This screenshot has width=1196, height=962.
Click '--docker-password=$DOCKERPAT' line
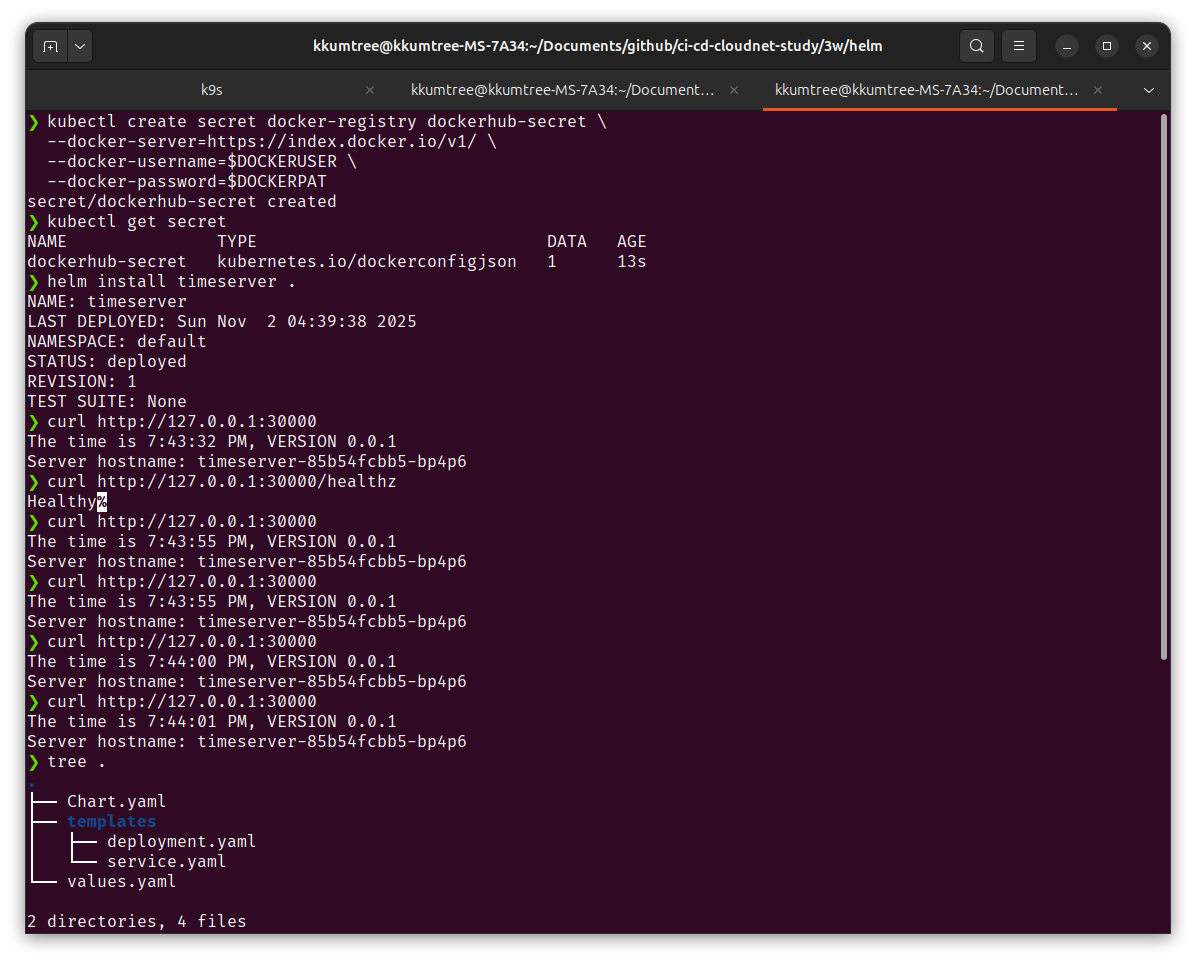pos(187,182)
